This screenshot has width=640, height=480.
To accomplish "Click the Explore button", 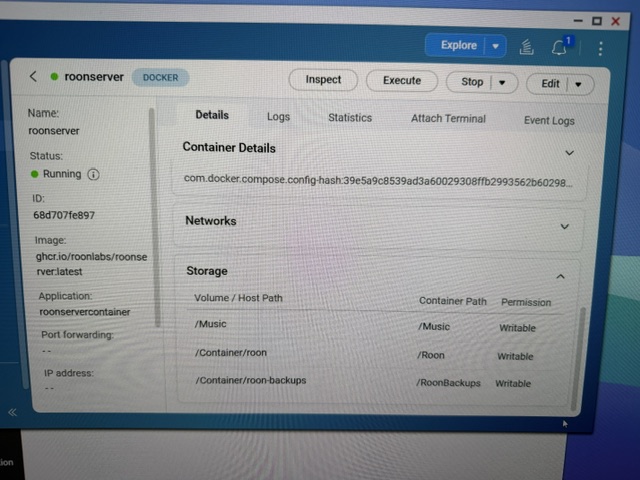I will [x=458, y=45].
